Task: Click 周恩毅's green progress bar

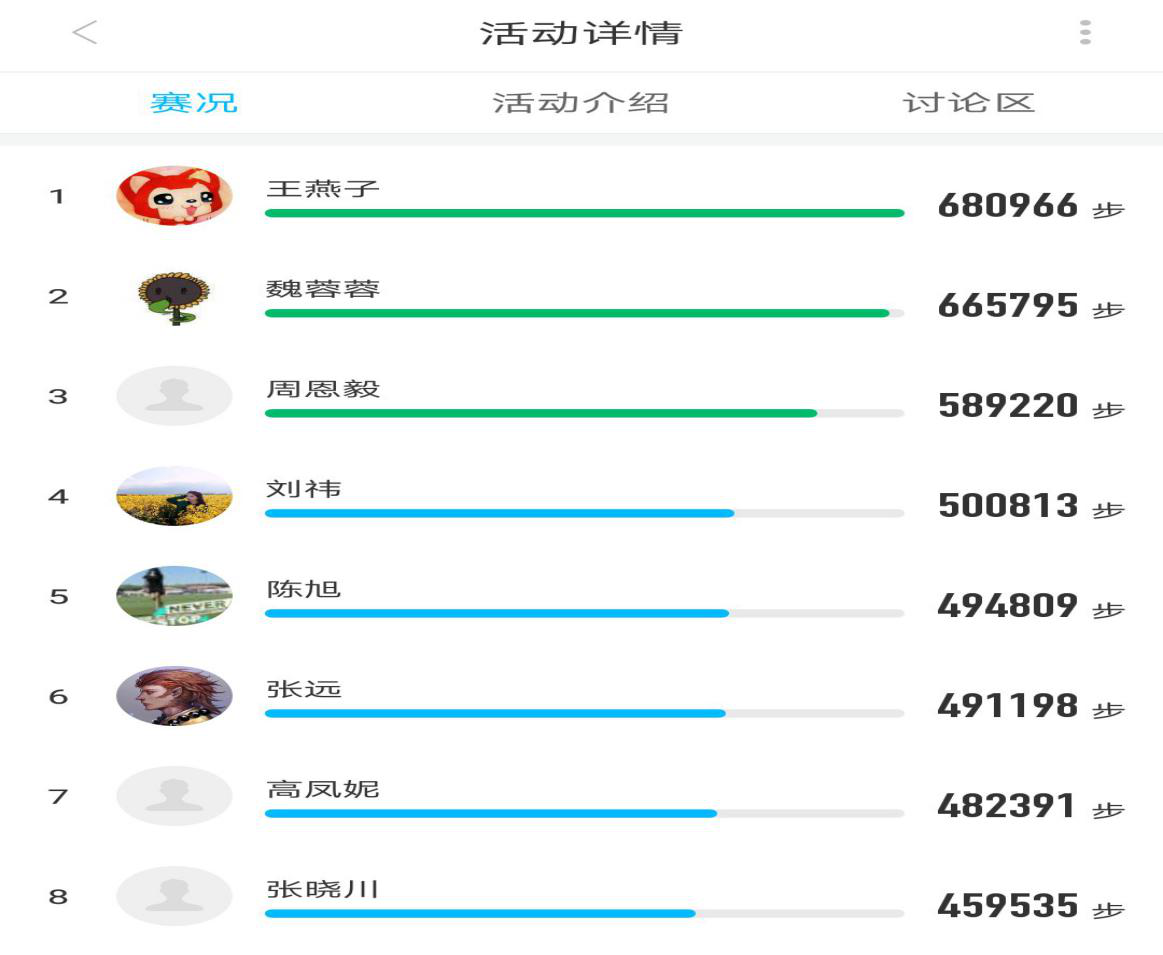Action: [x=584, y=413]
